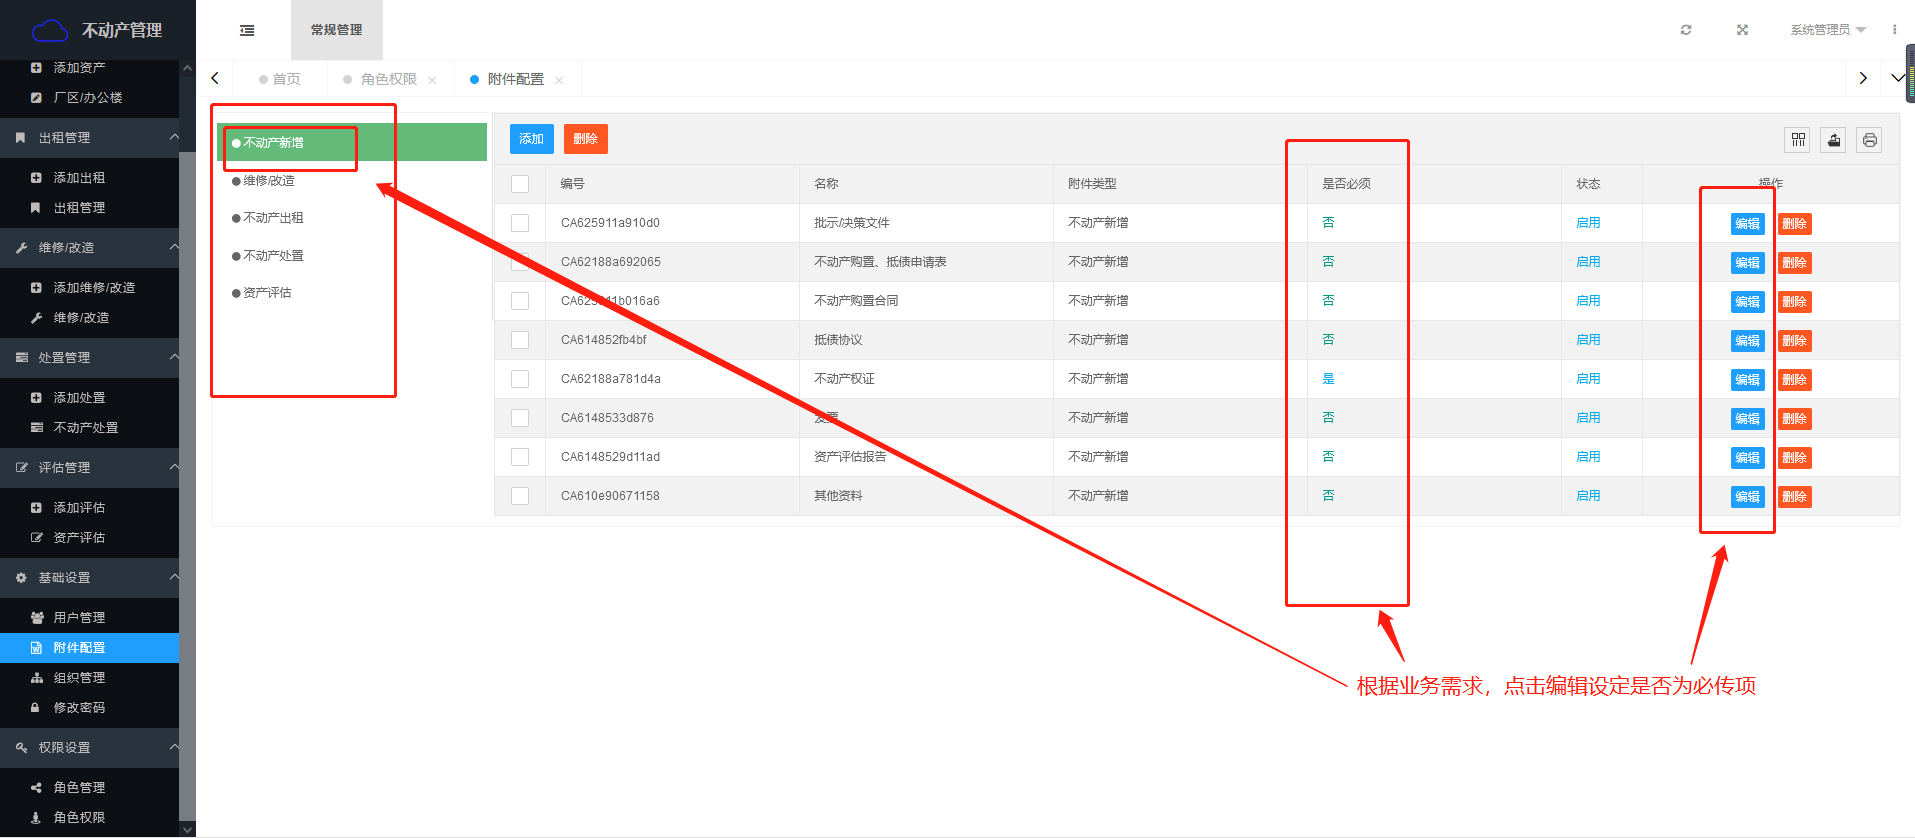
Task: Check the 抵债协议 row checkbox
Action: pos(520,340)
